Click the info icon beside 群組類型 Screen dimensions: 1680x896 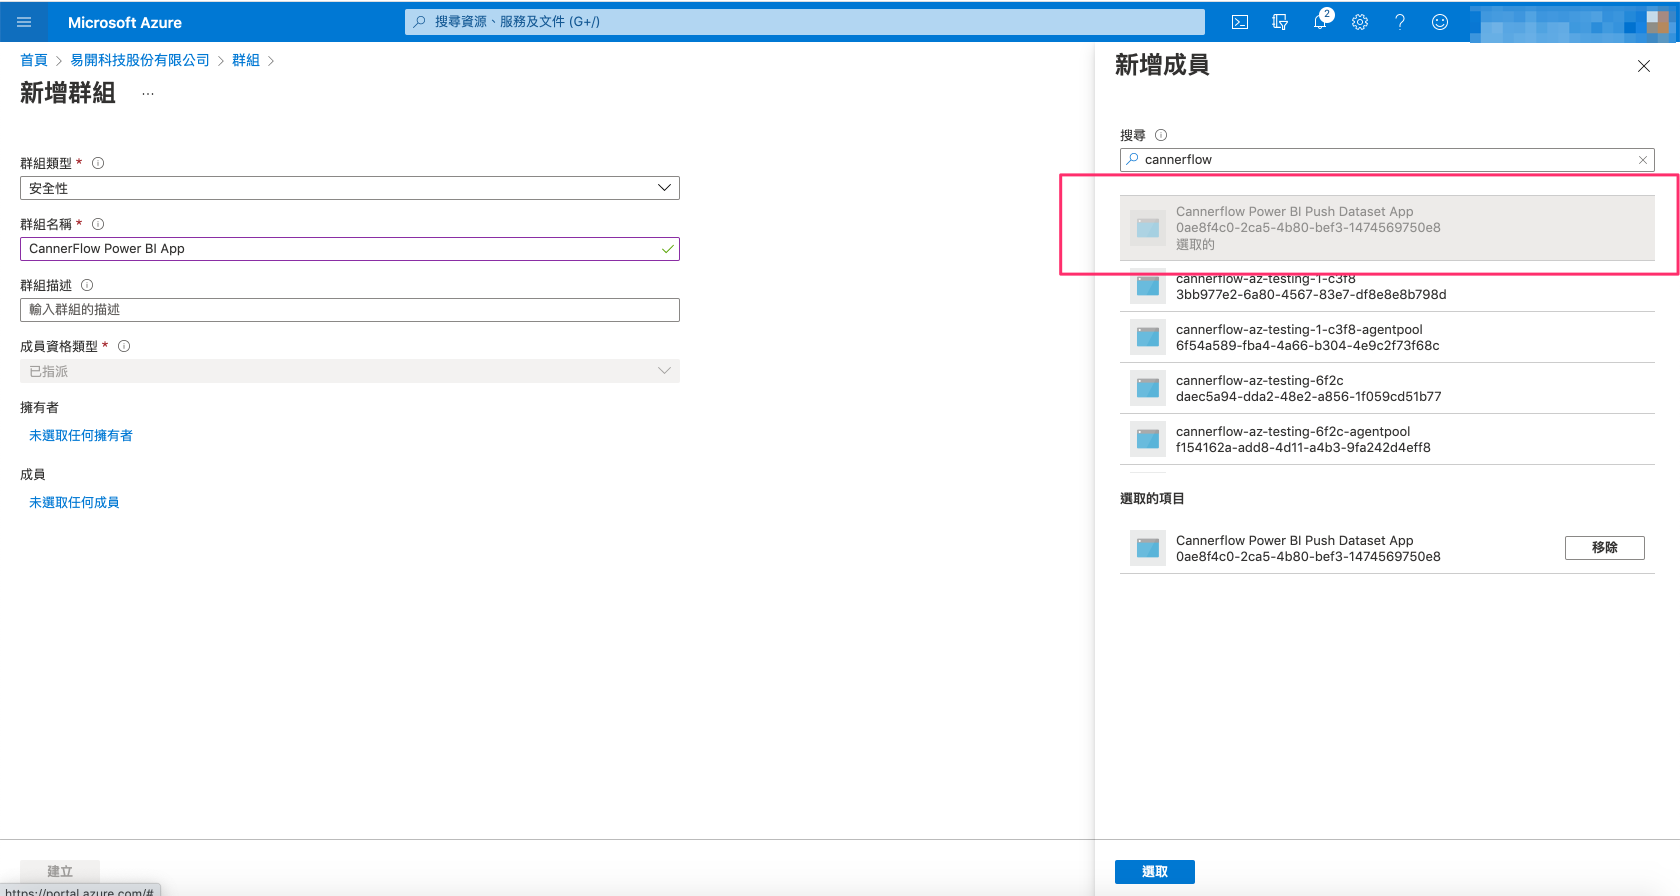[x=98, y=163]
